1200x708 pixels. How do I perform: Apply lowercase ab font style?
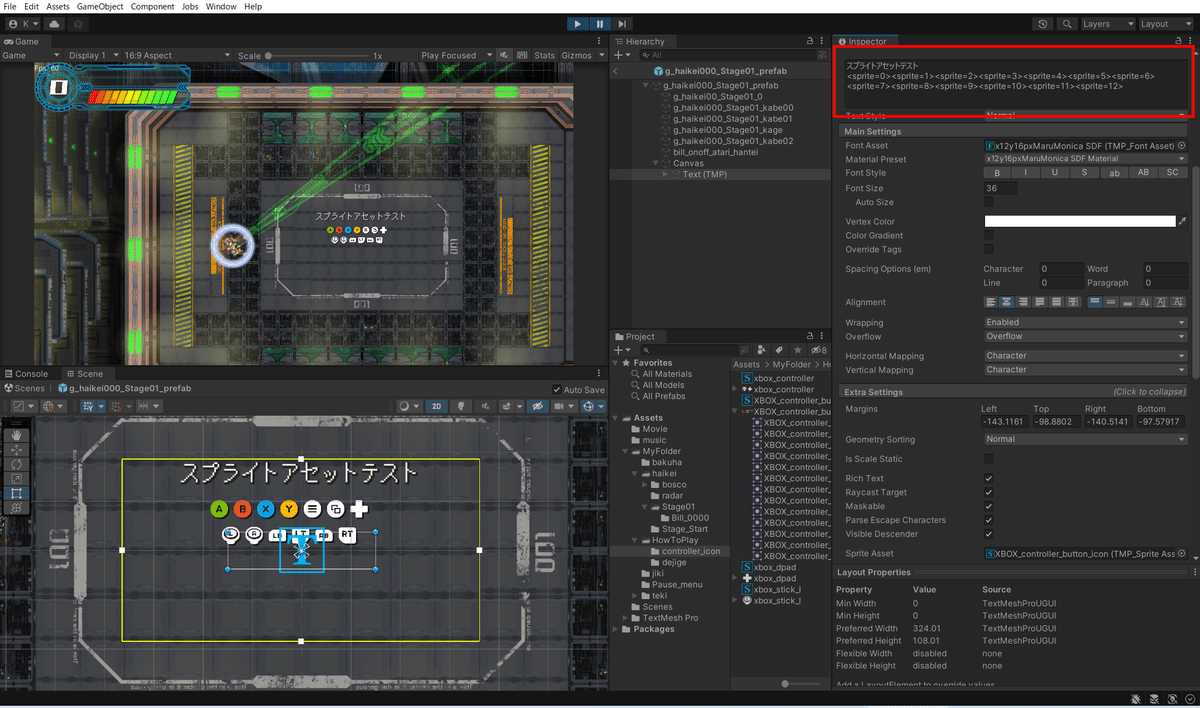click(x=1114, y=173)
